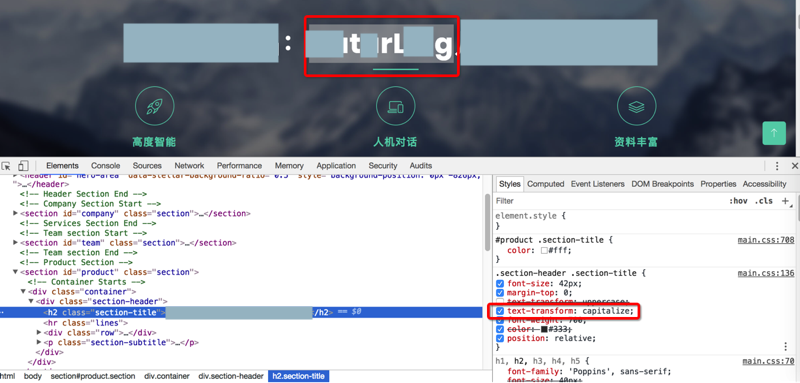Switch to the Network tab
Viewport: 800px width, 383px height.
point(189,166)
